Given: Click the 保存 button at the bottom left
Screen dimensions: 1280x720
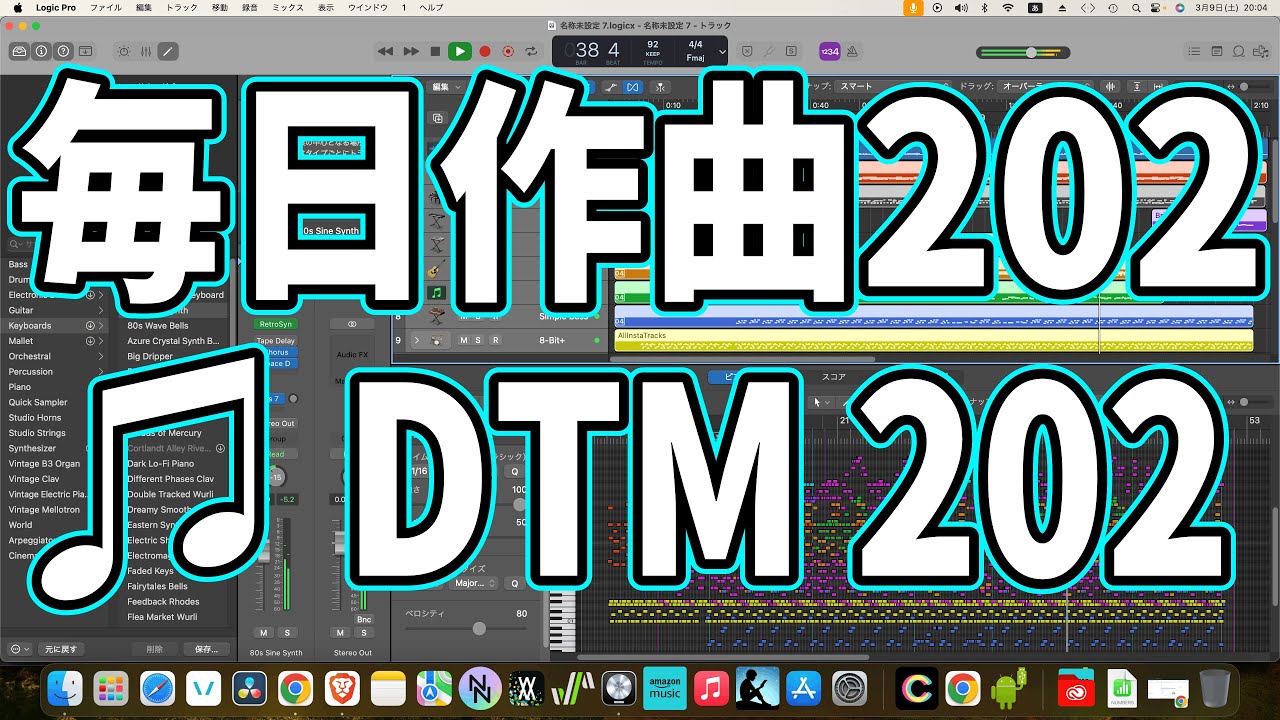Looking at the screenshot, I should [207, 648].
